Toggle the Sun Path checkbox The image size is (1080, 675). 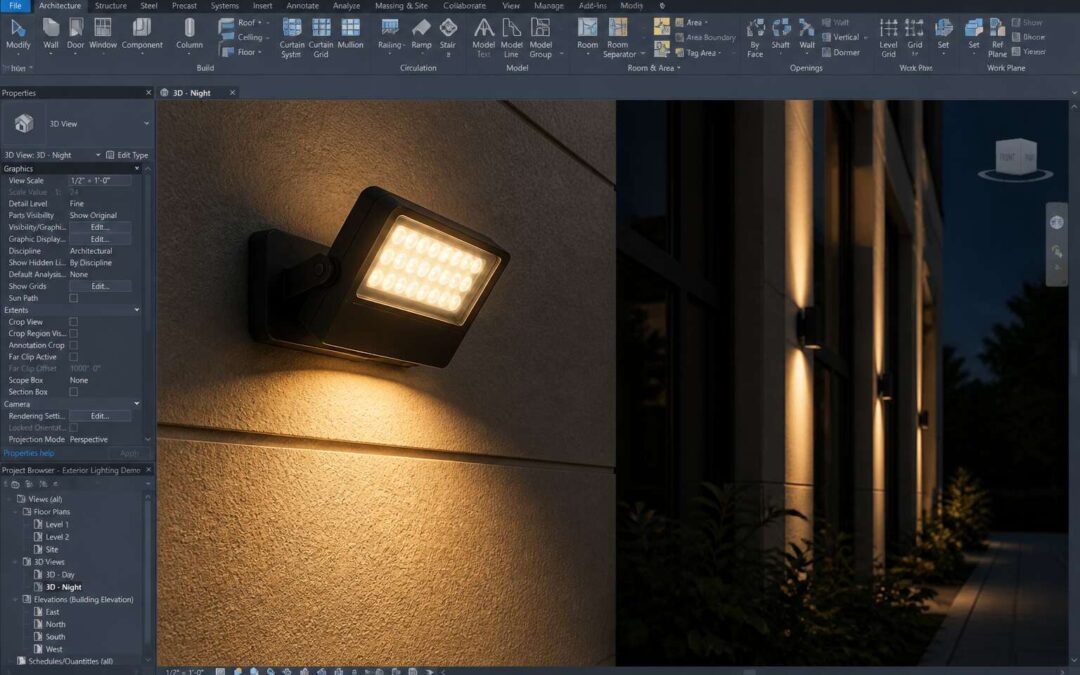tap(74, 298)
